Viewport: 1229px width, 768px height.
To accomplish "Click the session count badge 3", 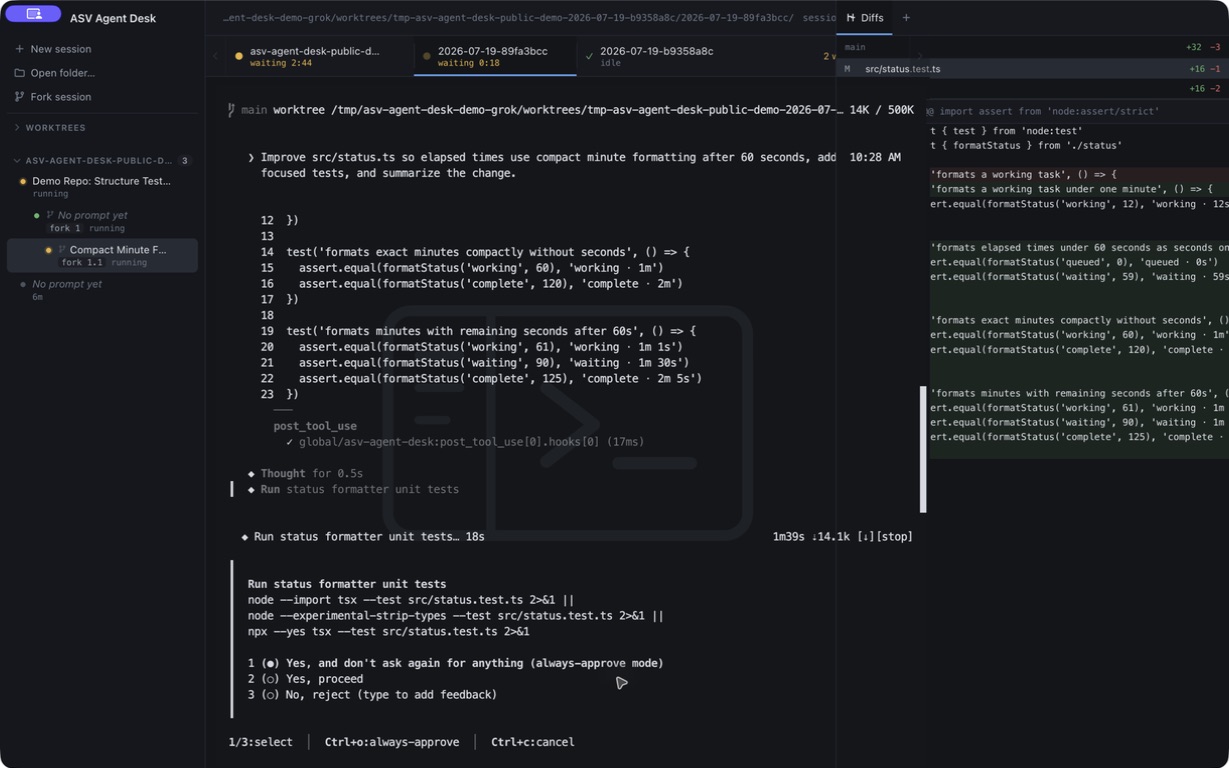I will click(184, 160).
